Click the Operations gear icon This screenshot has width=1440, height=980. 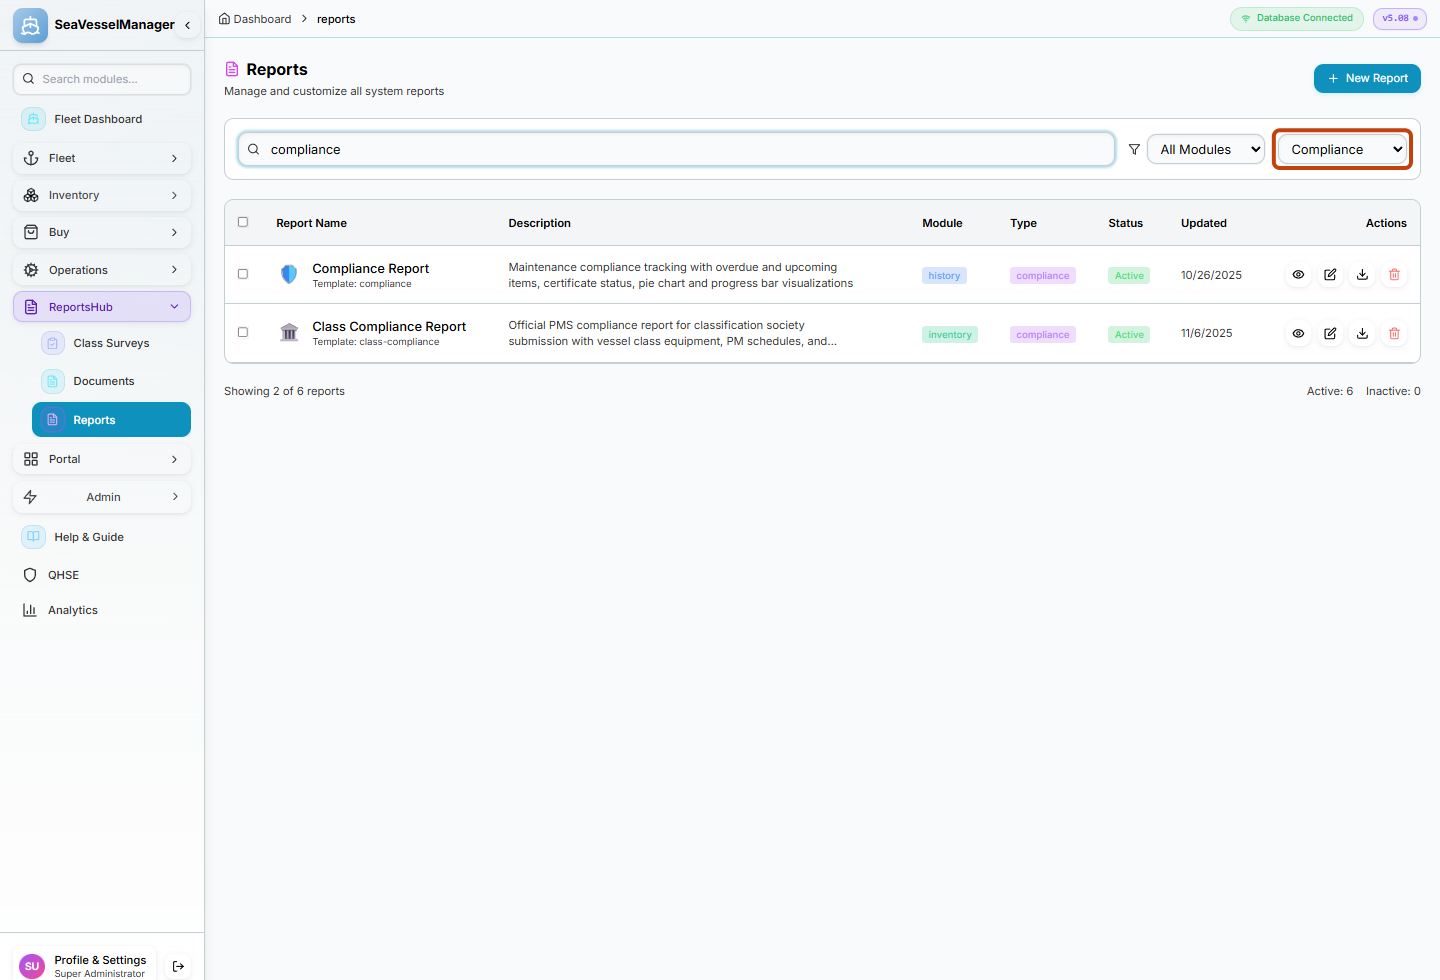[31, 270]
